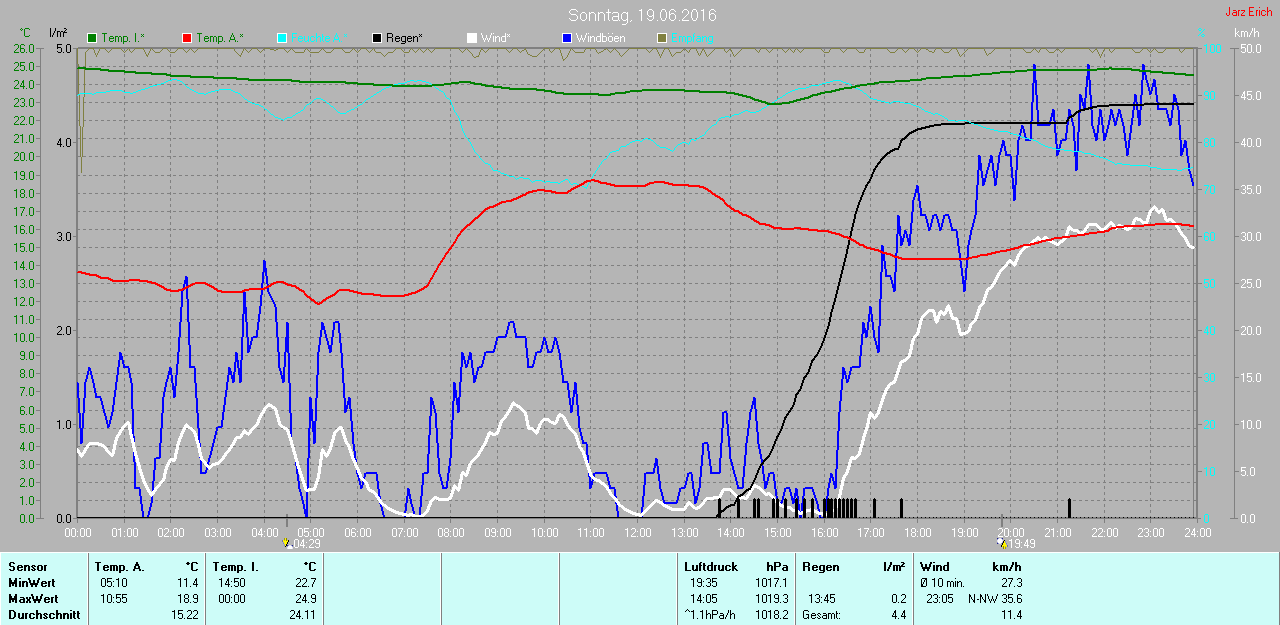Screen dimensions: 1280x625
Task: Click the indoor minimum value 22.7
Action: click(305, 583)
